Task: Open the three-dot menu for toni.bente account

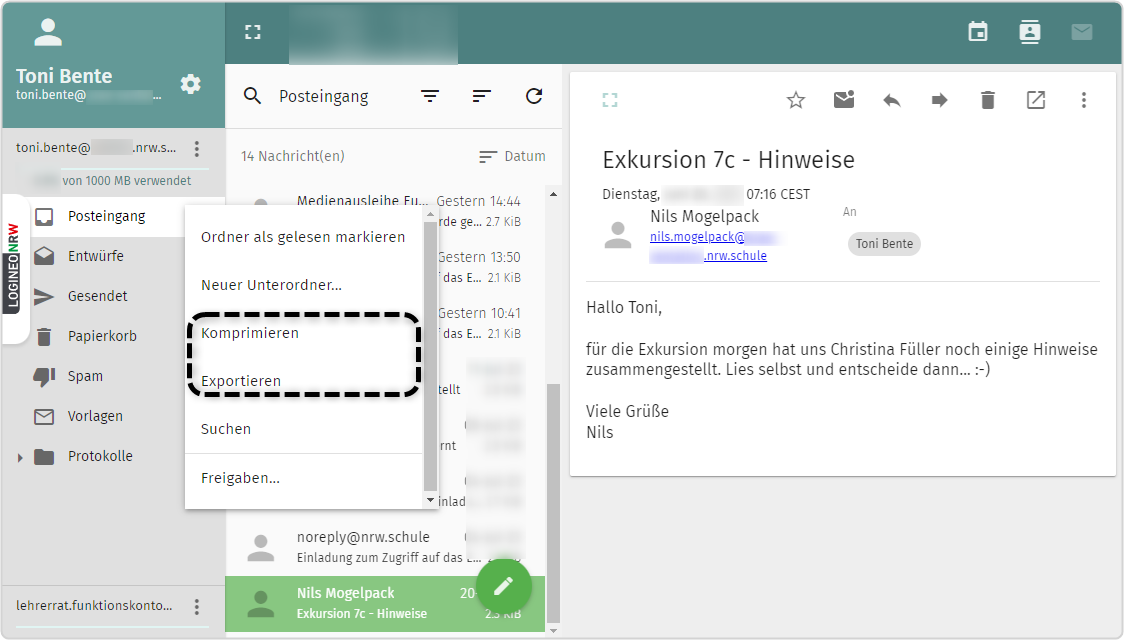Action: [x=197, y=148]
